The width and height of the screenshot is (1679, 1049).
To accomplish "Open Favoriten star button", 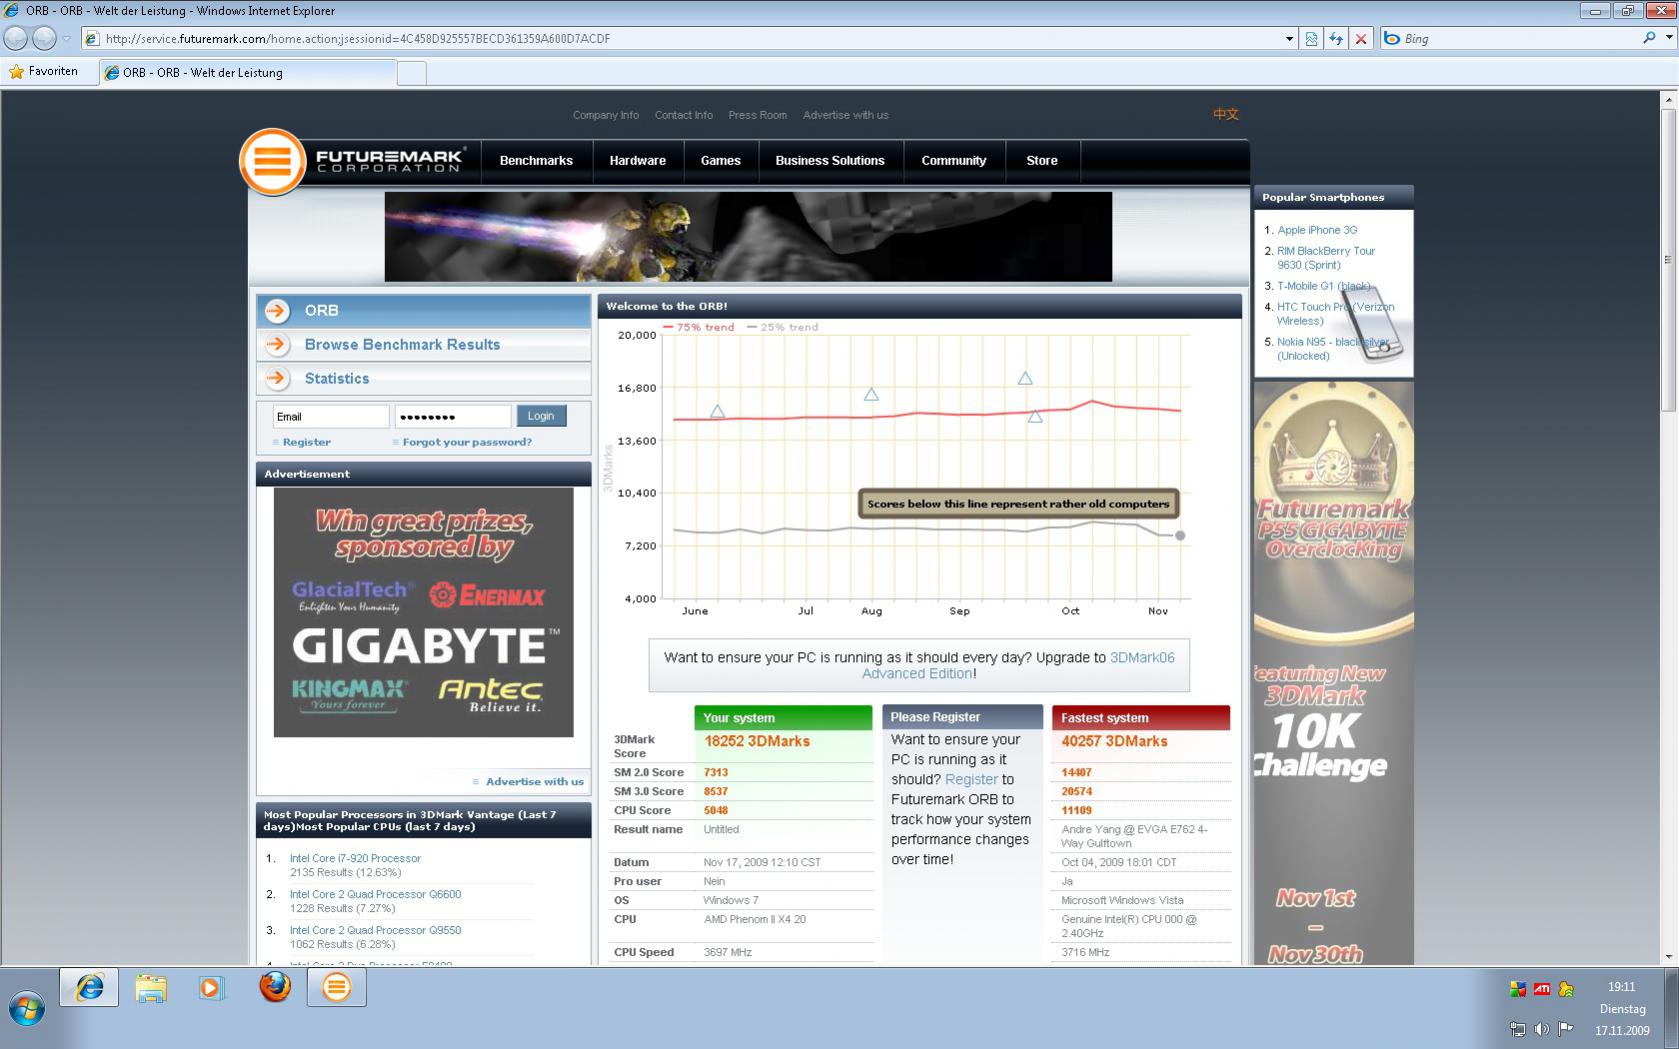I will (43, 72).
